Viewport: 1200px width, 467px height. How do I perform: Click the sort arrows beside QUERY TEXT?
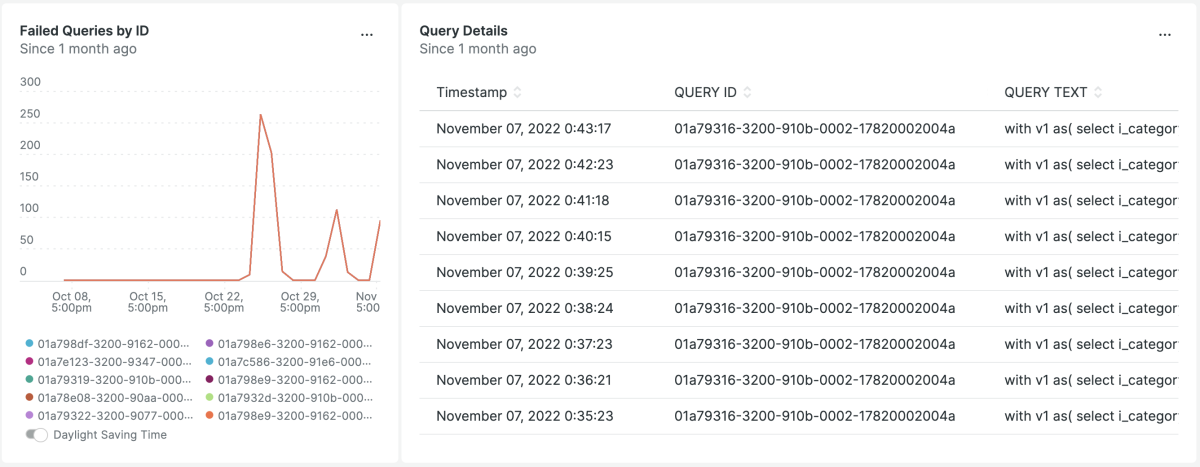pos(1098,93)
